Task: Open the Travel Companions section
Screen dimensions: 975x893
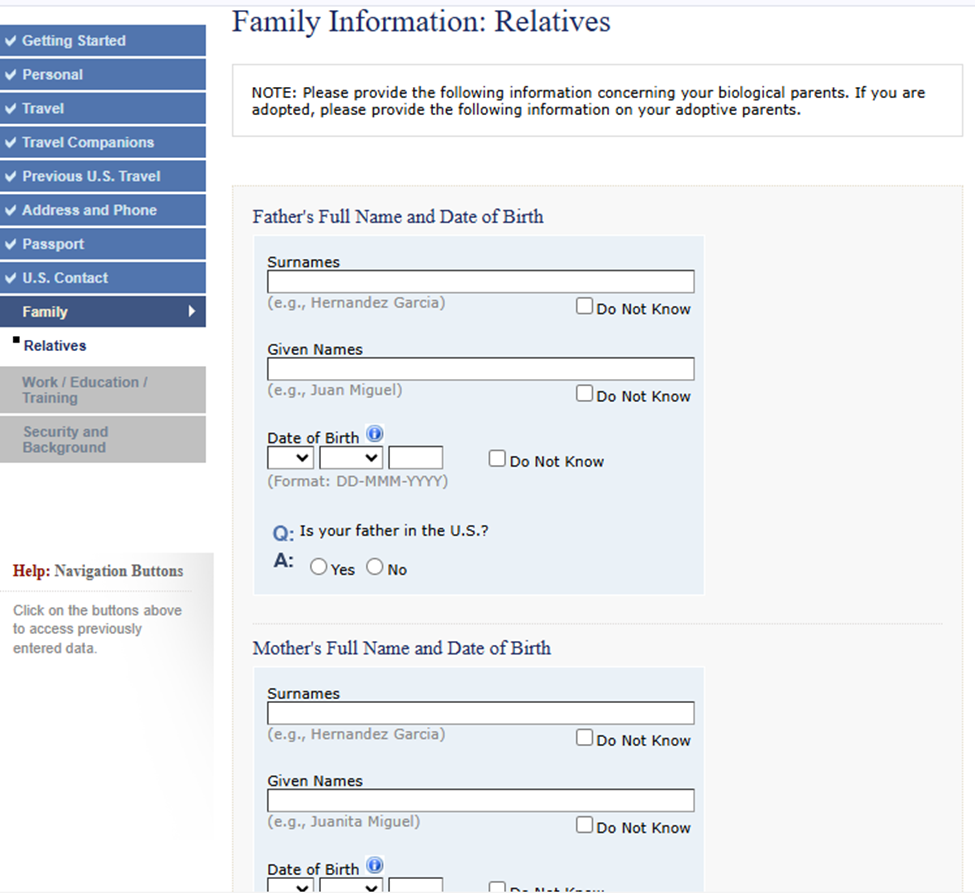Action: [x=88, y=143]
